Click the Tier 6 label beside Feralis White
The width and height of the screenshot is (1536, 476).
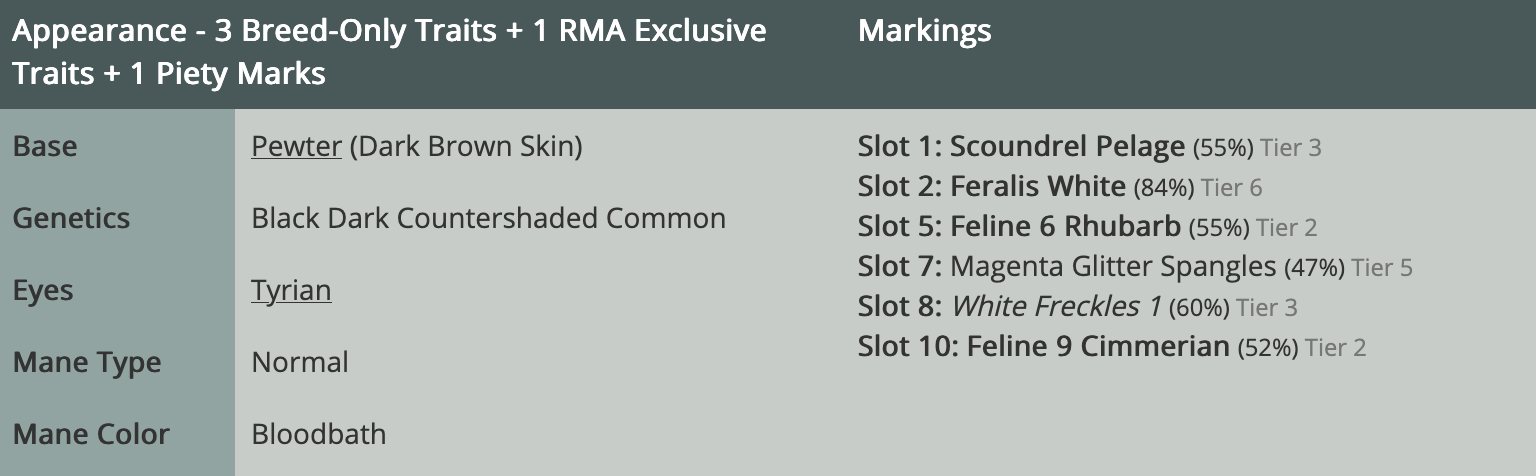pyautogui.click(x=1231, y=188)
